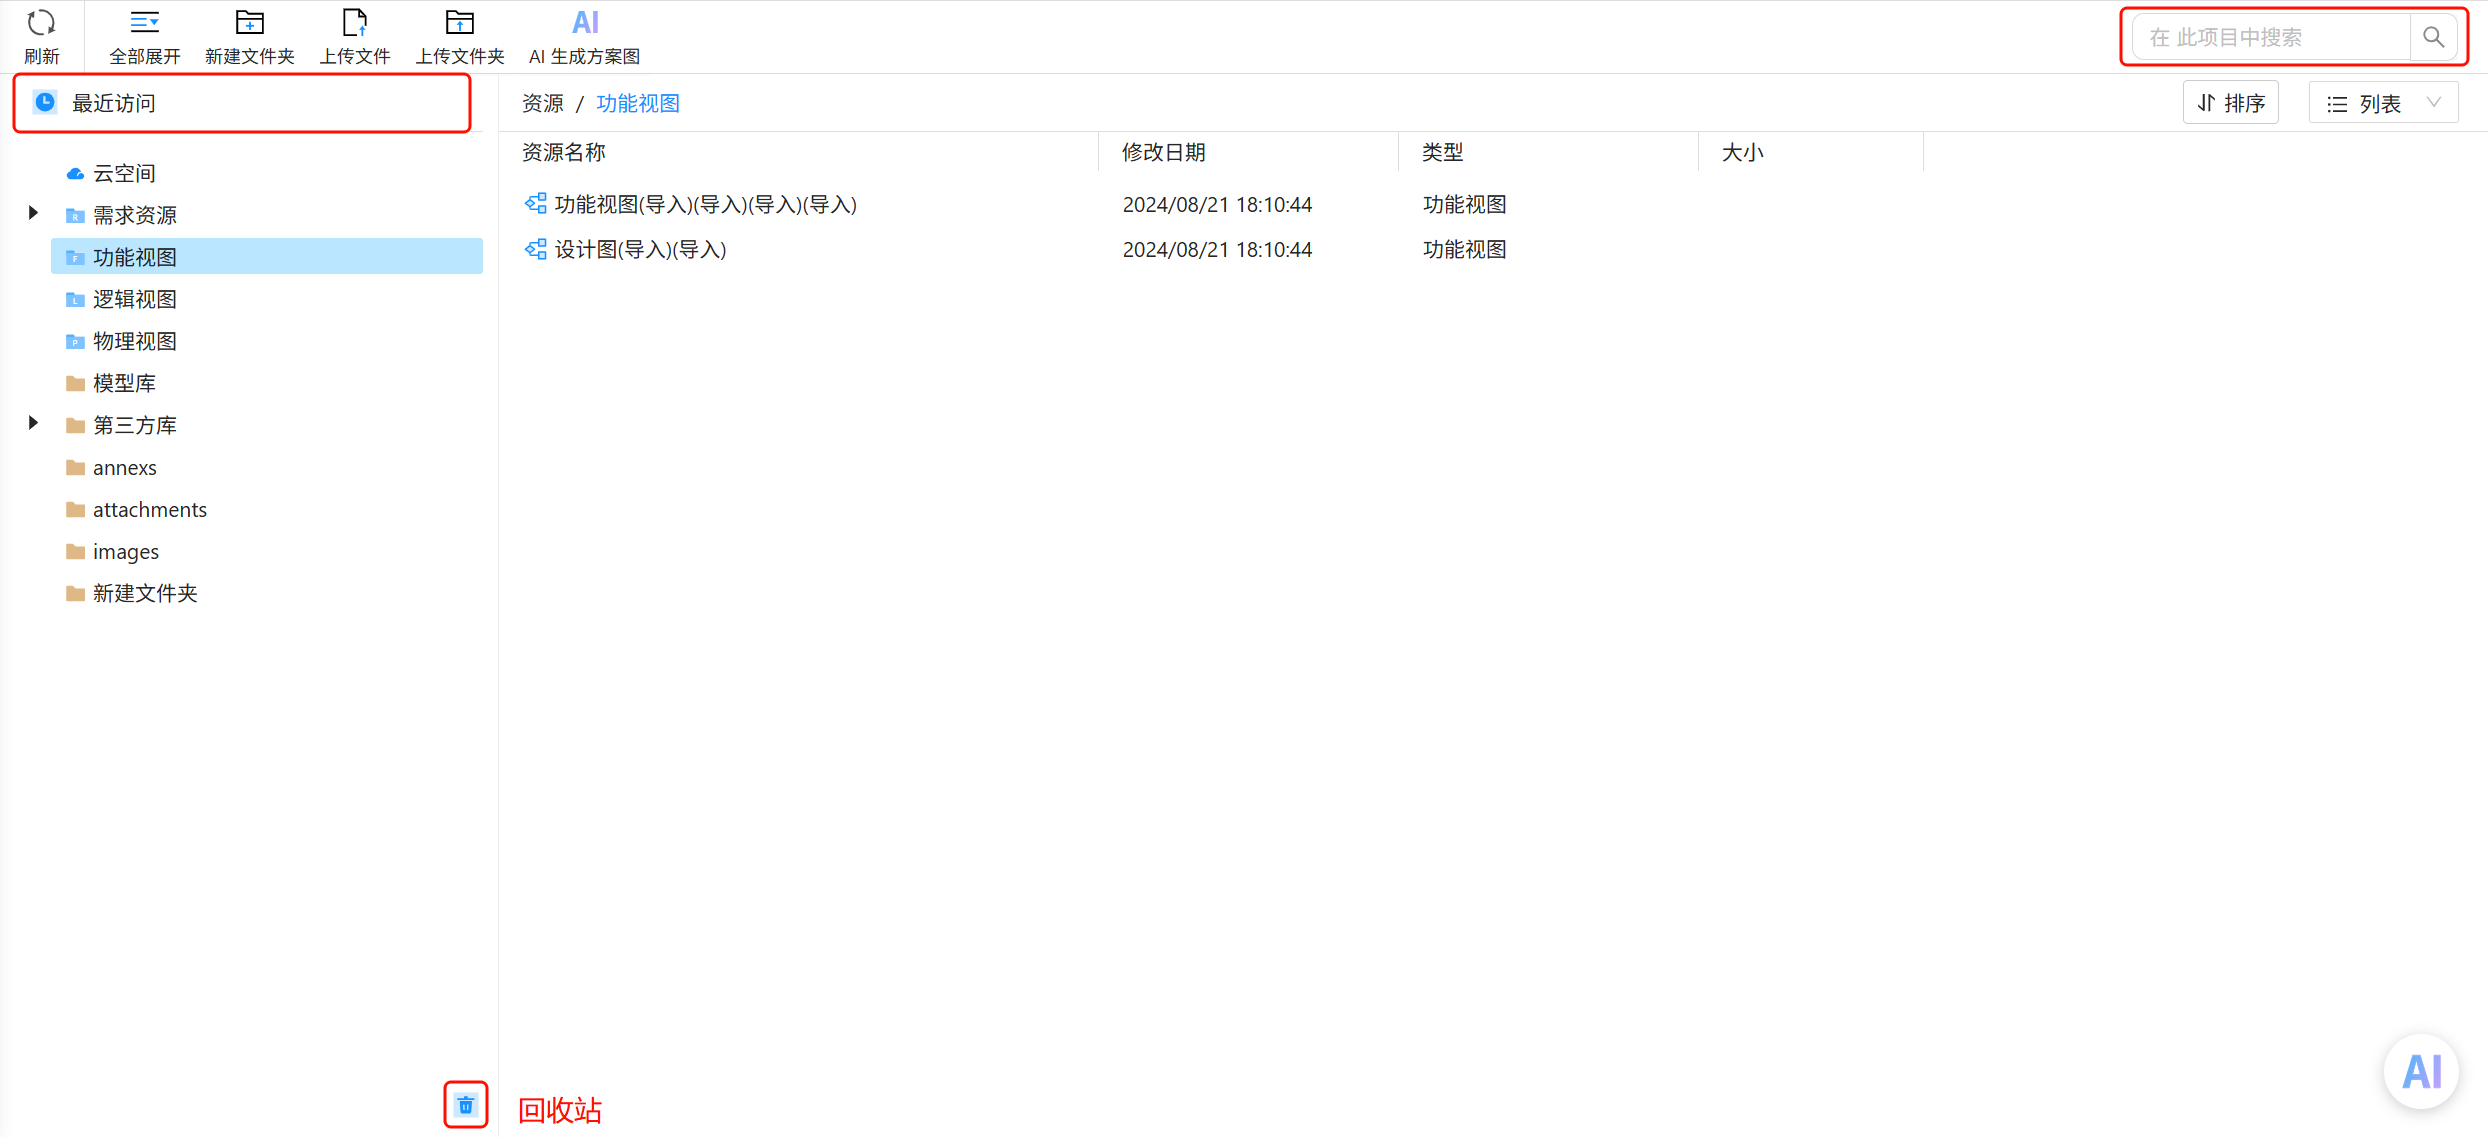The image size is (2488, 1138).
Task: Click icon of 设计图(导入)(导入) file
Action: tap(536, 249)
